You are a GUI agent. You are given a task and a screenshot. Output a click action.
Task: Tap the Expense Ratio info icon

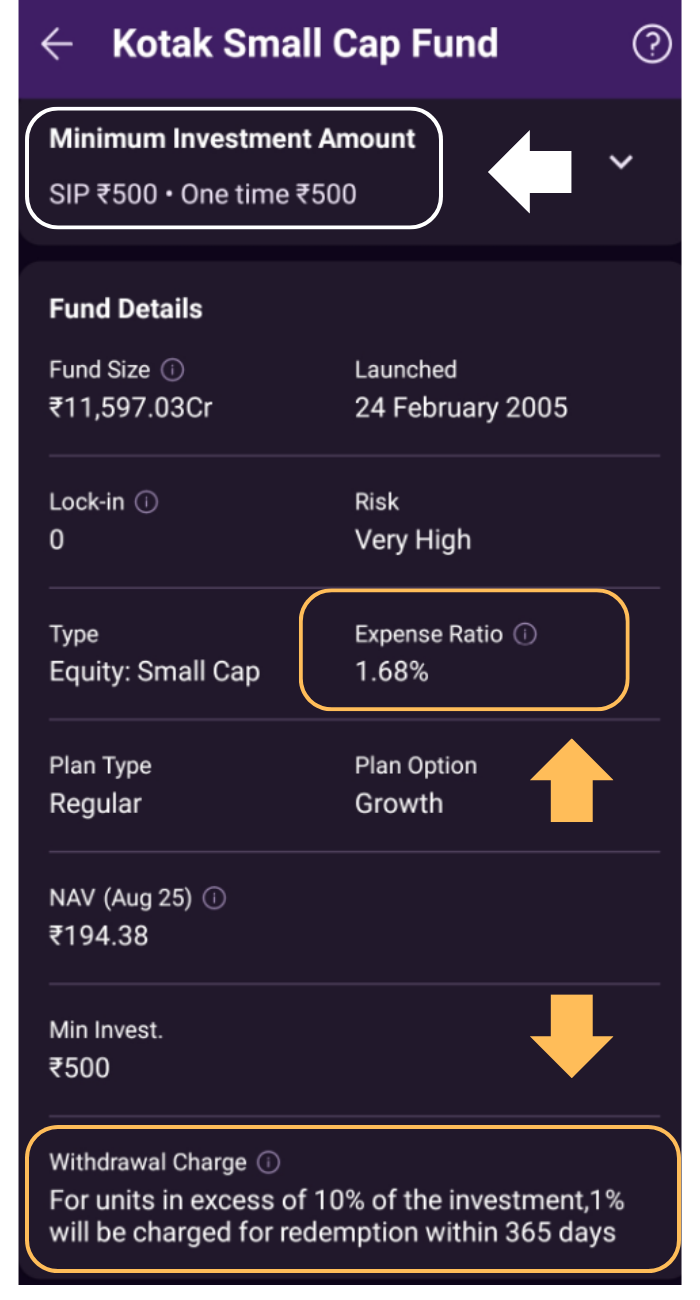tap(525, 634)
